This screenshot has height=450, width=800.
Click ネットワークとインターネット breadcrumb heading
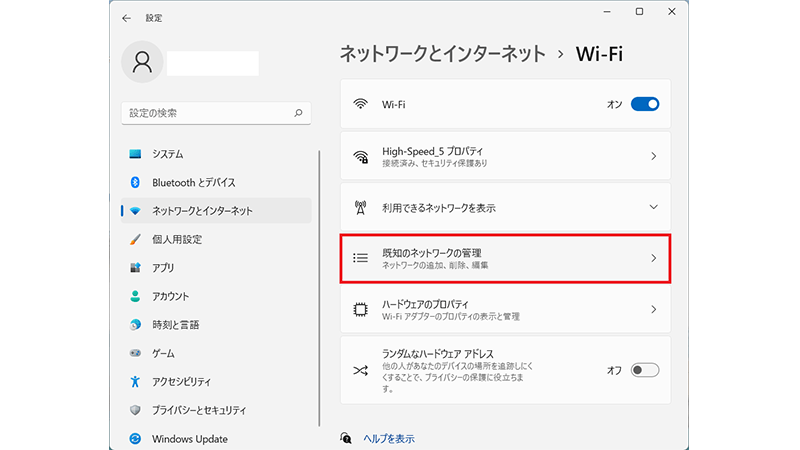tap(443, 53)
